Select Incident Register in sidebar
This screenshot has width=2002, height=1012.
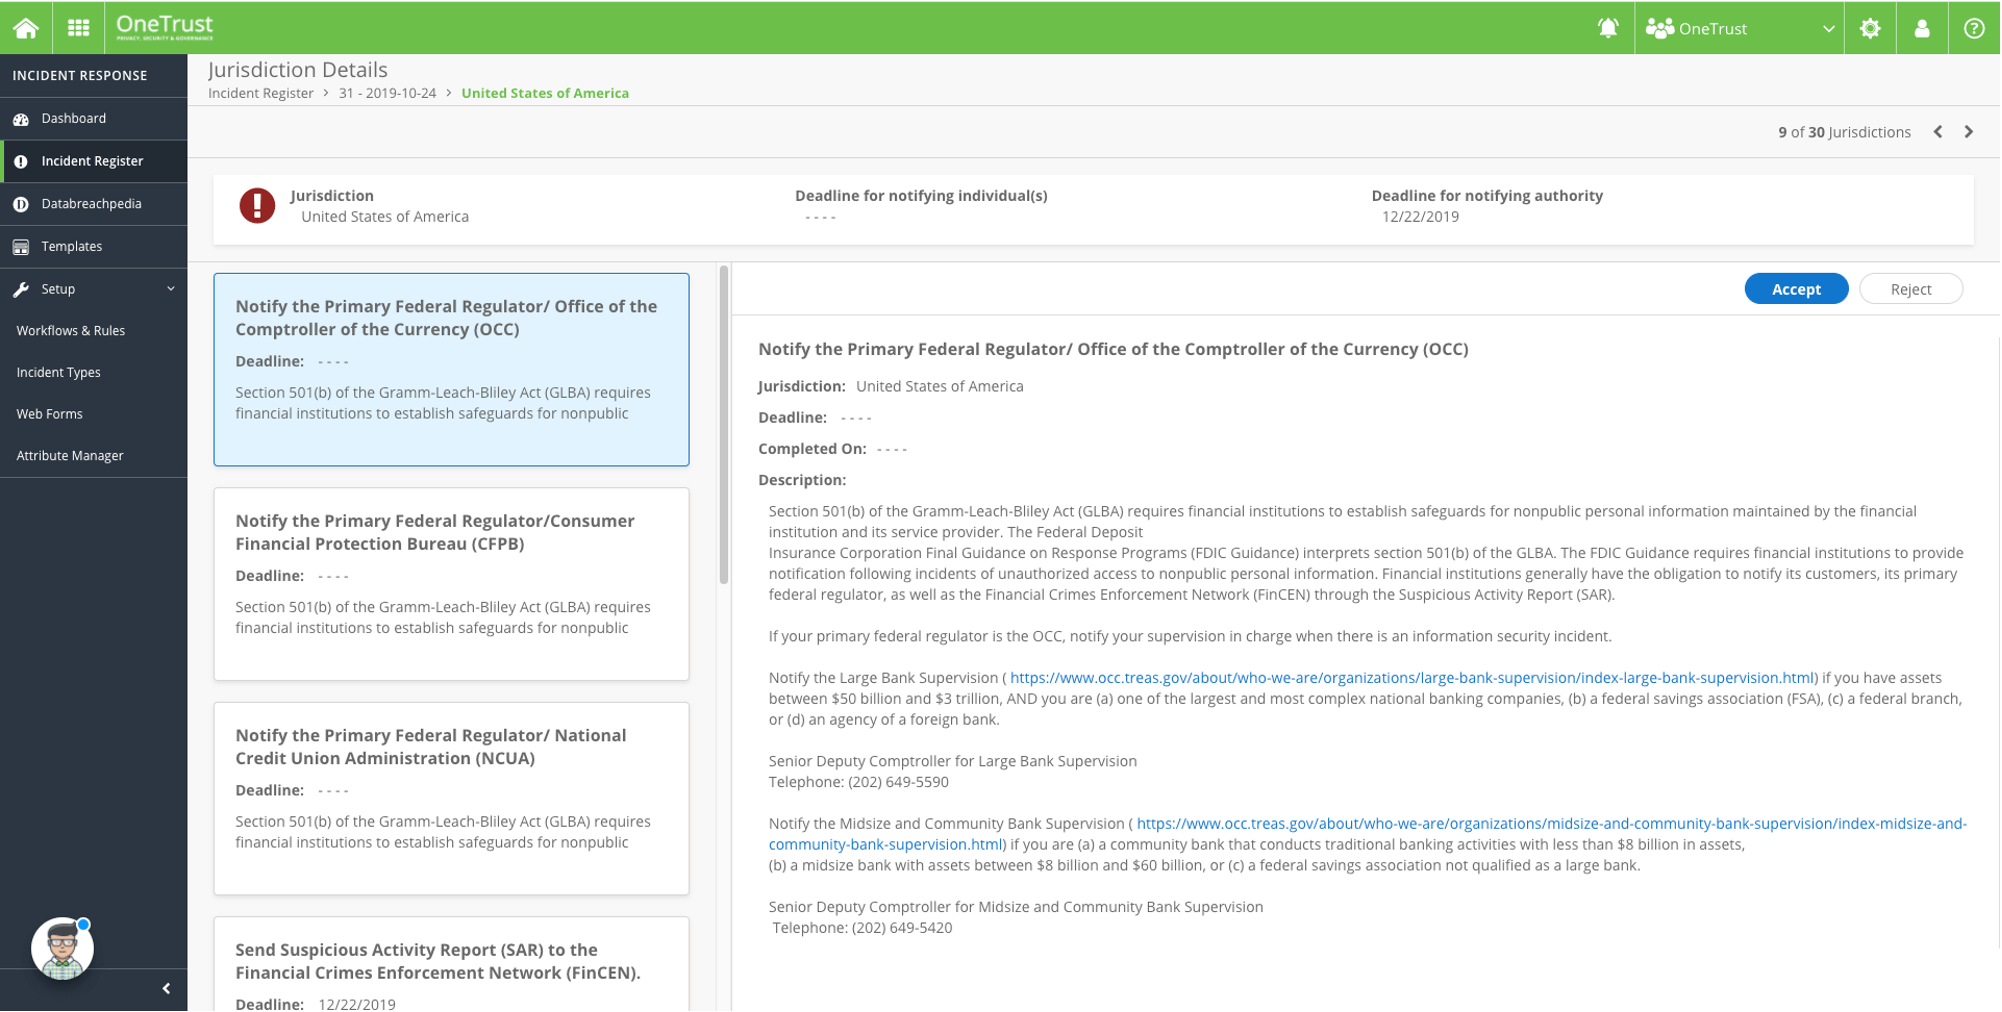click(94, 161)
